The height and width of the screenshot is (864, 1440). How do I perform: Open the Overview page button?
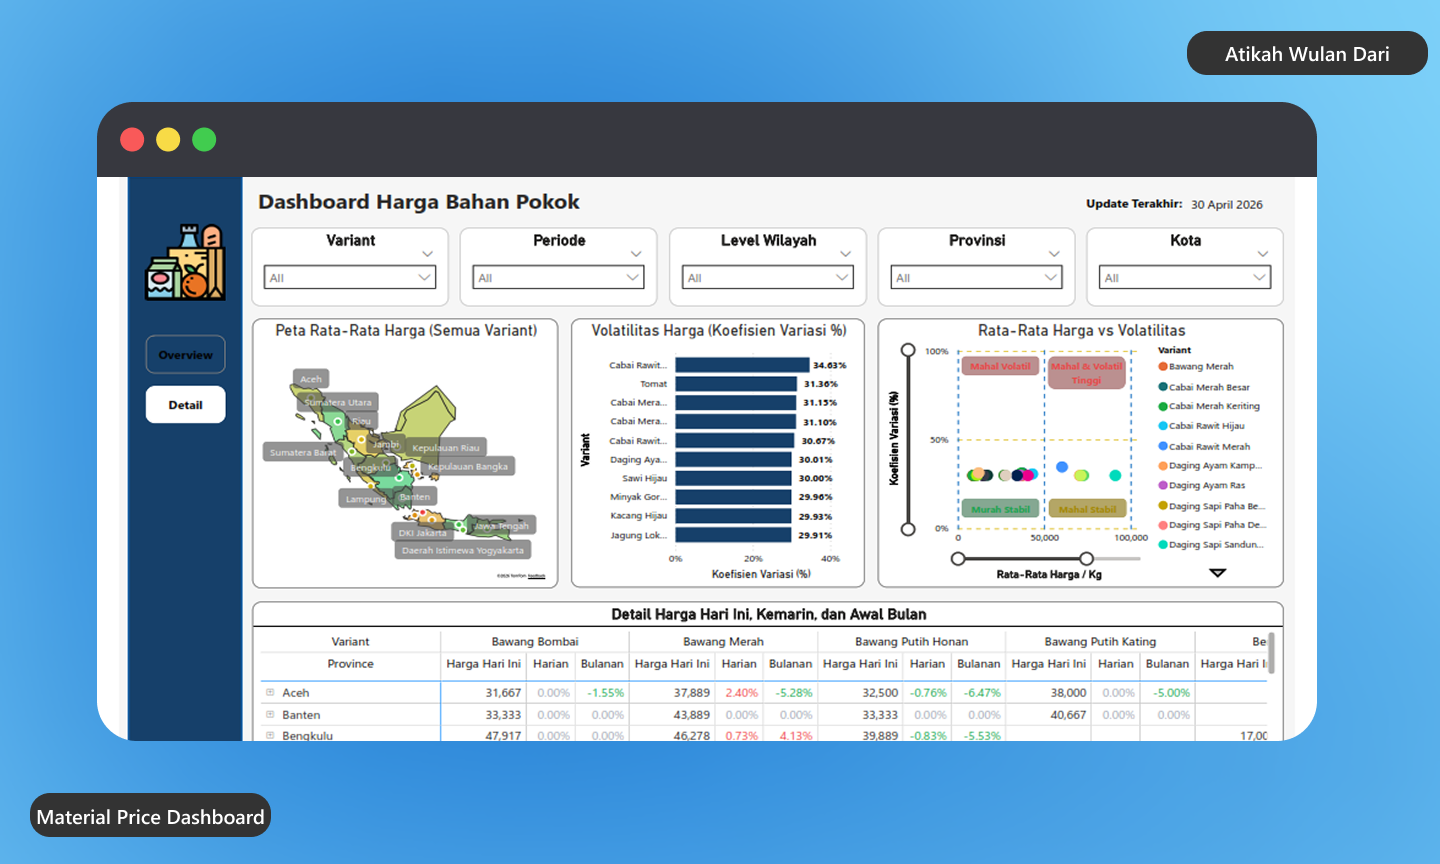coord(185,355)
